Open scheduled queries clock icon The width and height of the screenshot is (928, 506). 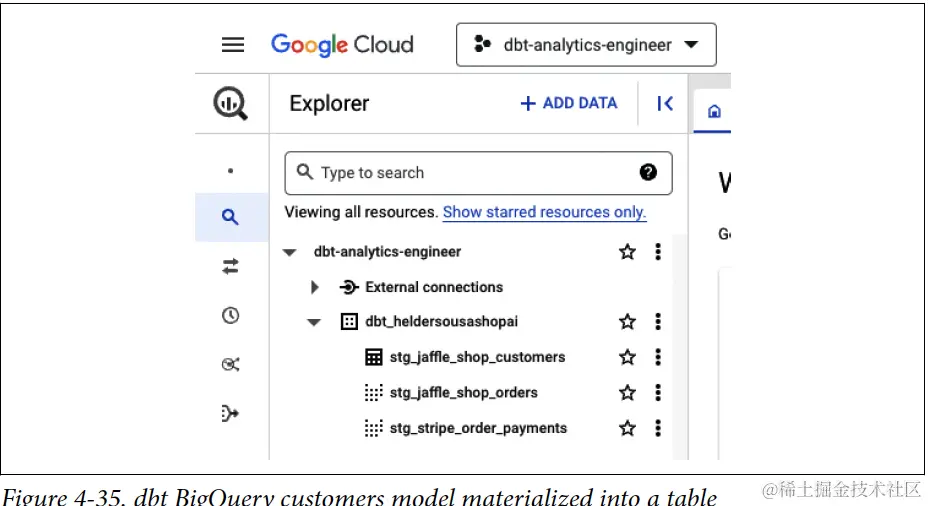point(231,316)
